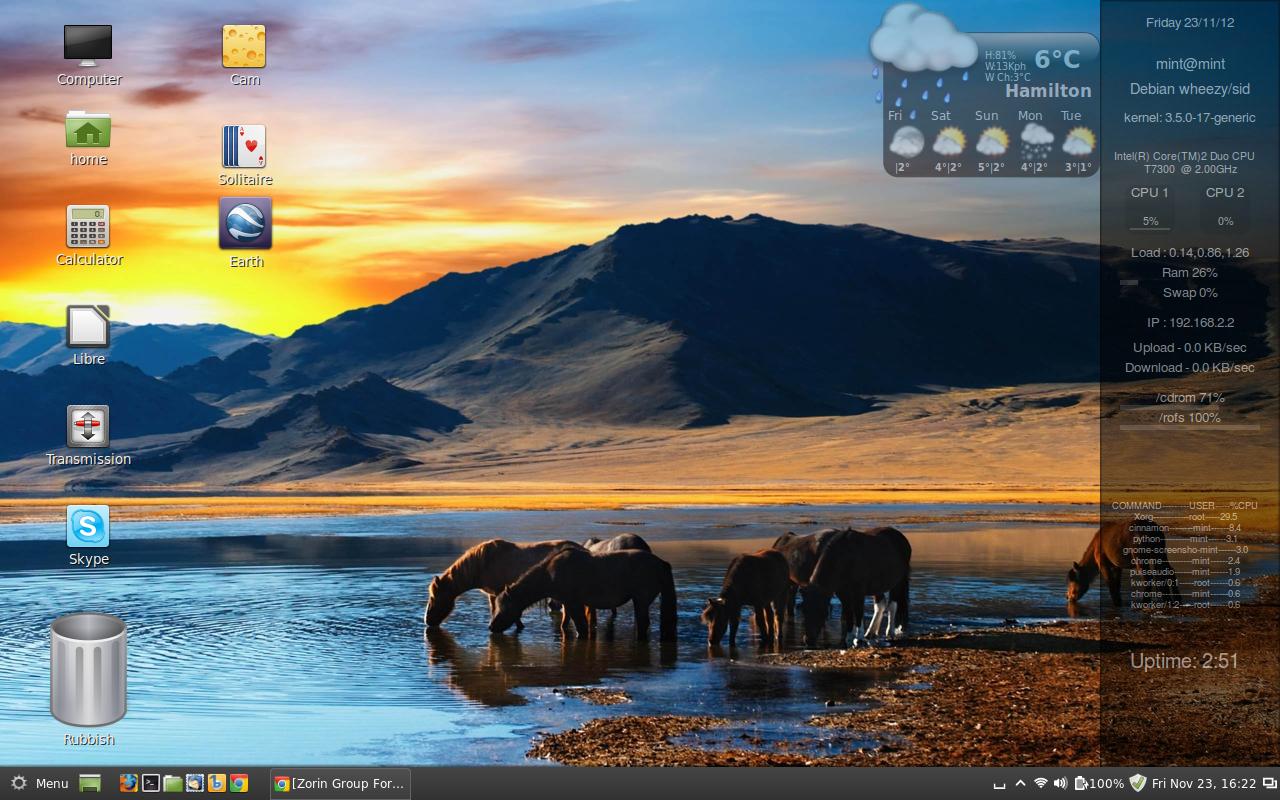Open the volume control applet
The width and height of the screenshot is (1280, 800).
click(x=1060, y=783)
